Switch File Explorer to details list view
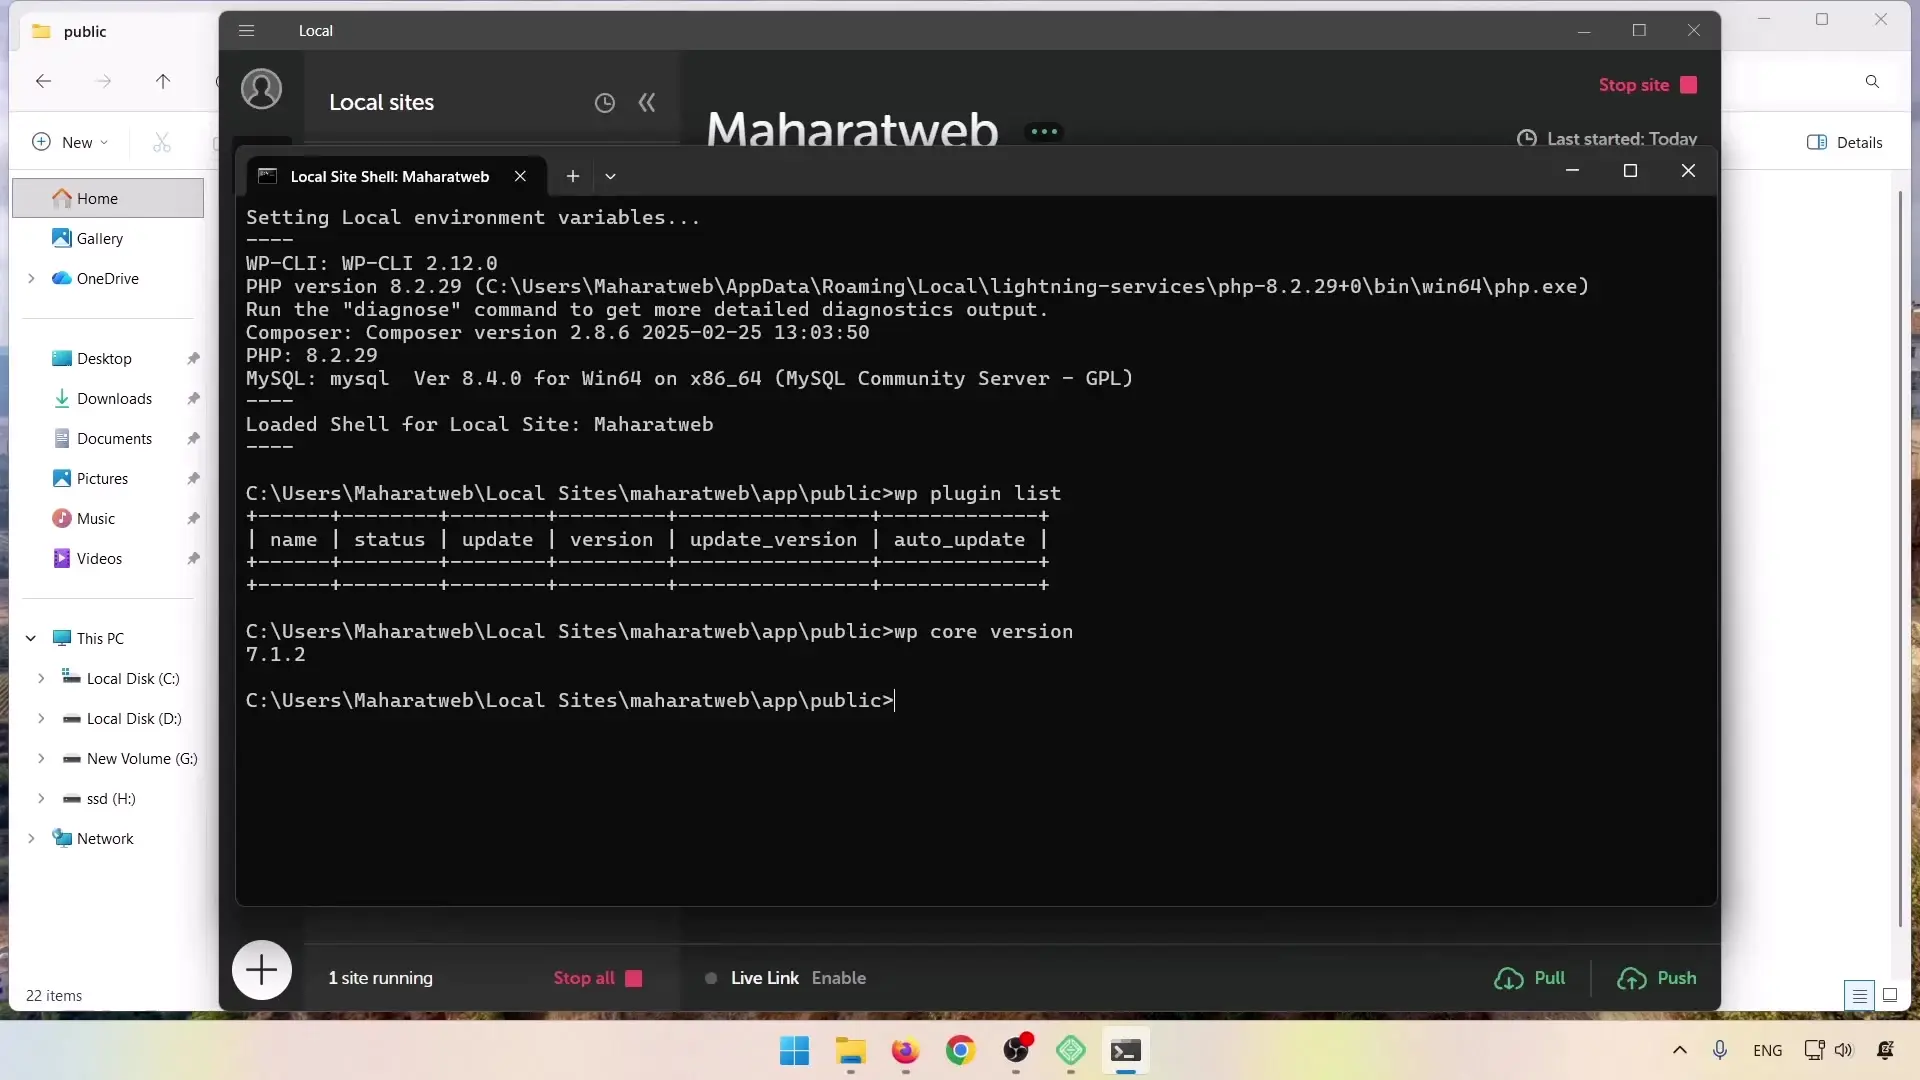The width and height of the screenshot is (1920, 1080). [x=1859, y=995]
